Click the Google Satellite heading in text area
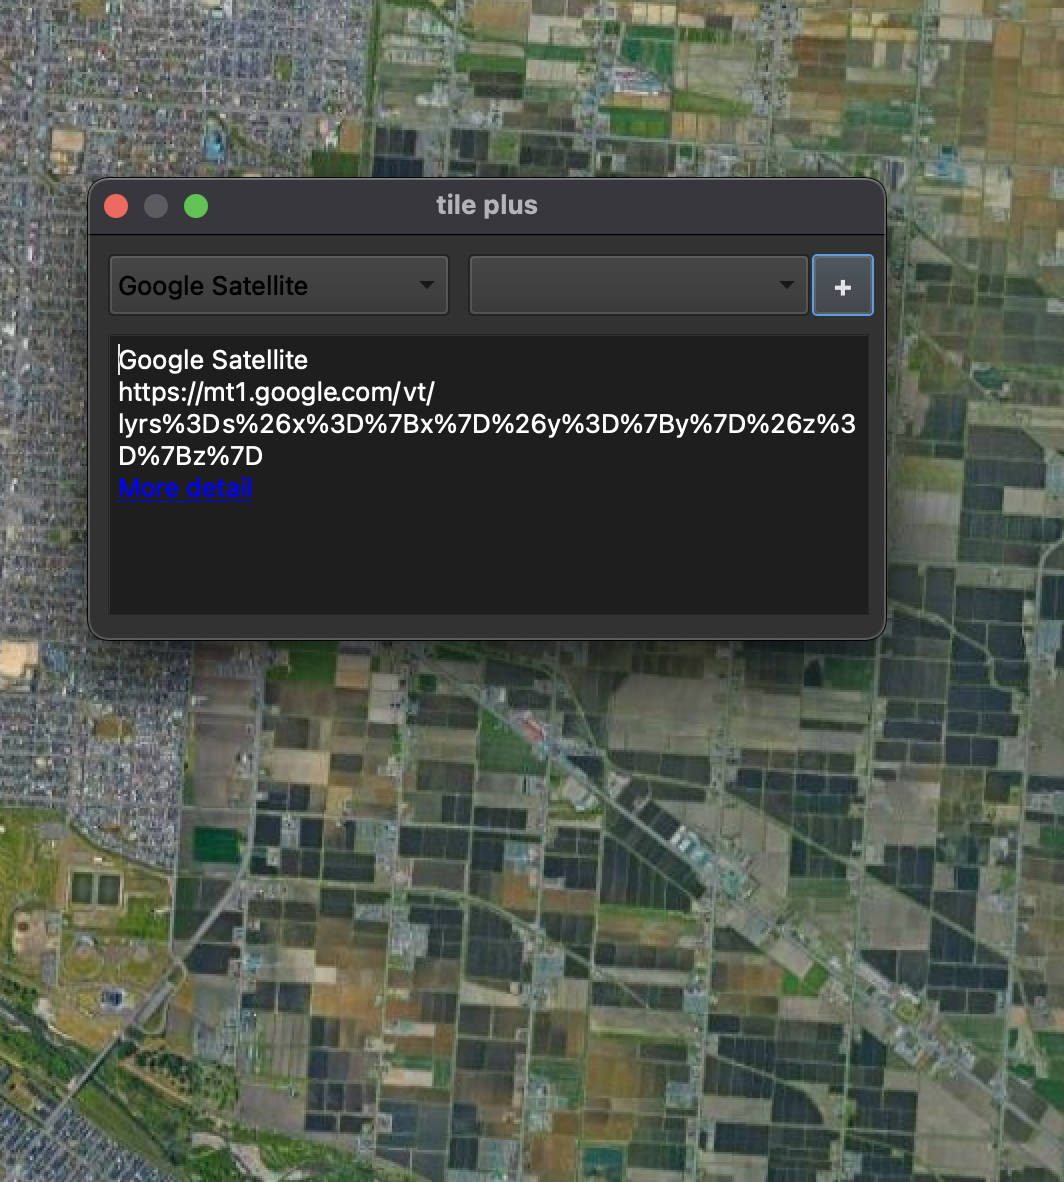This screenshot has width=1064, height=1182. coord(214,360)
